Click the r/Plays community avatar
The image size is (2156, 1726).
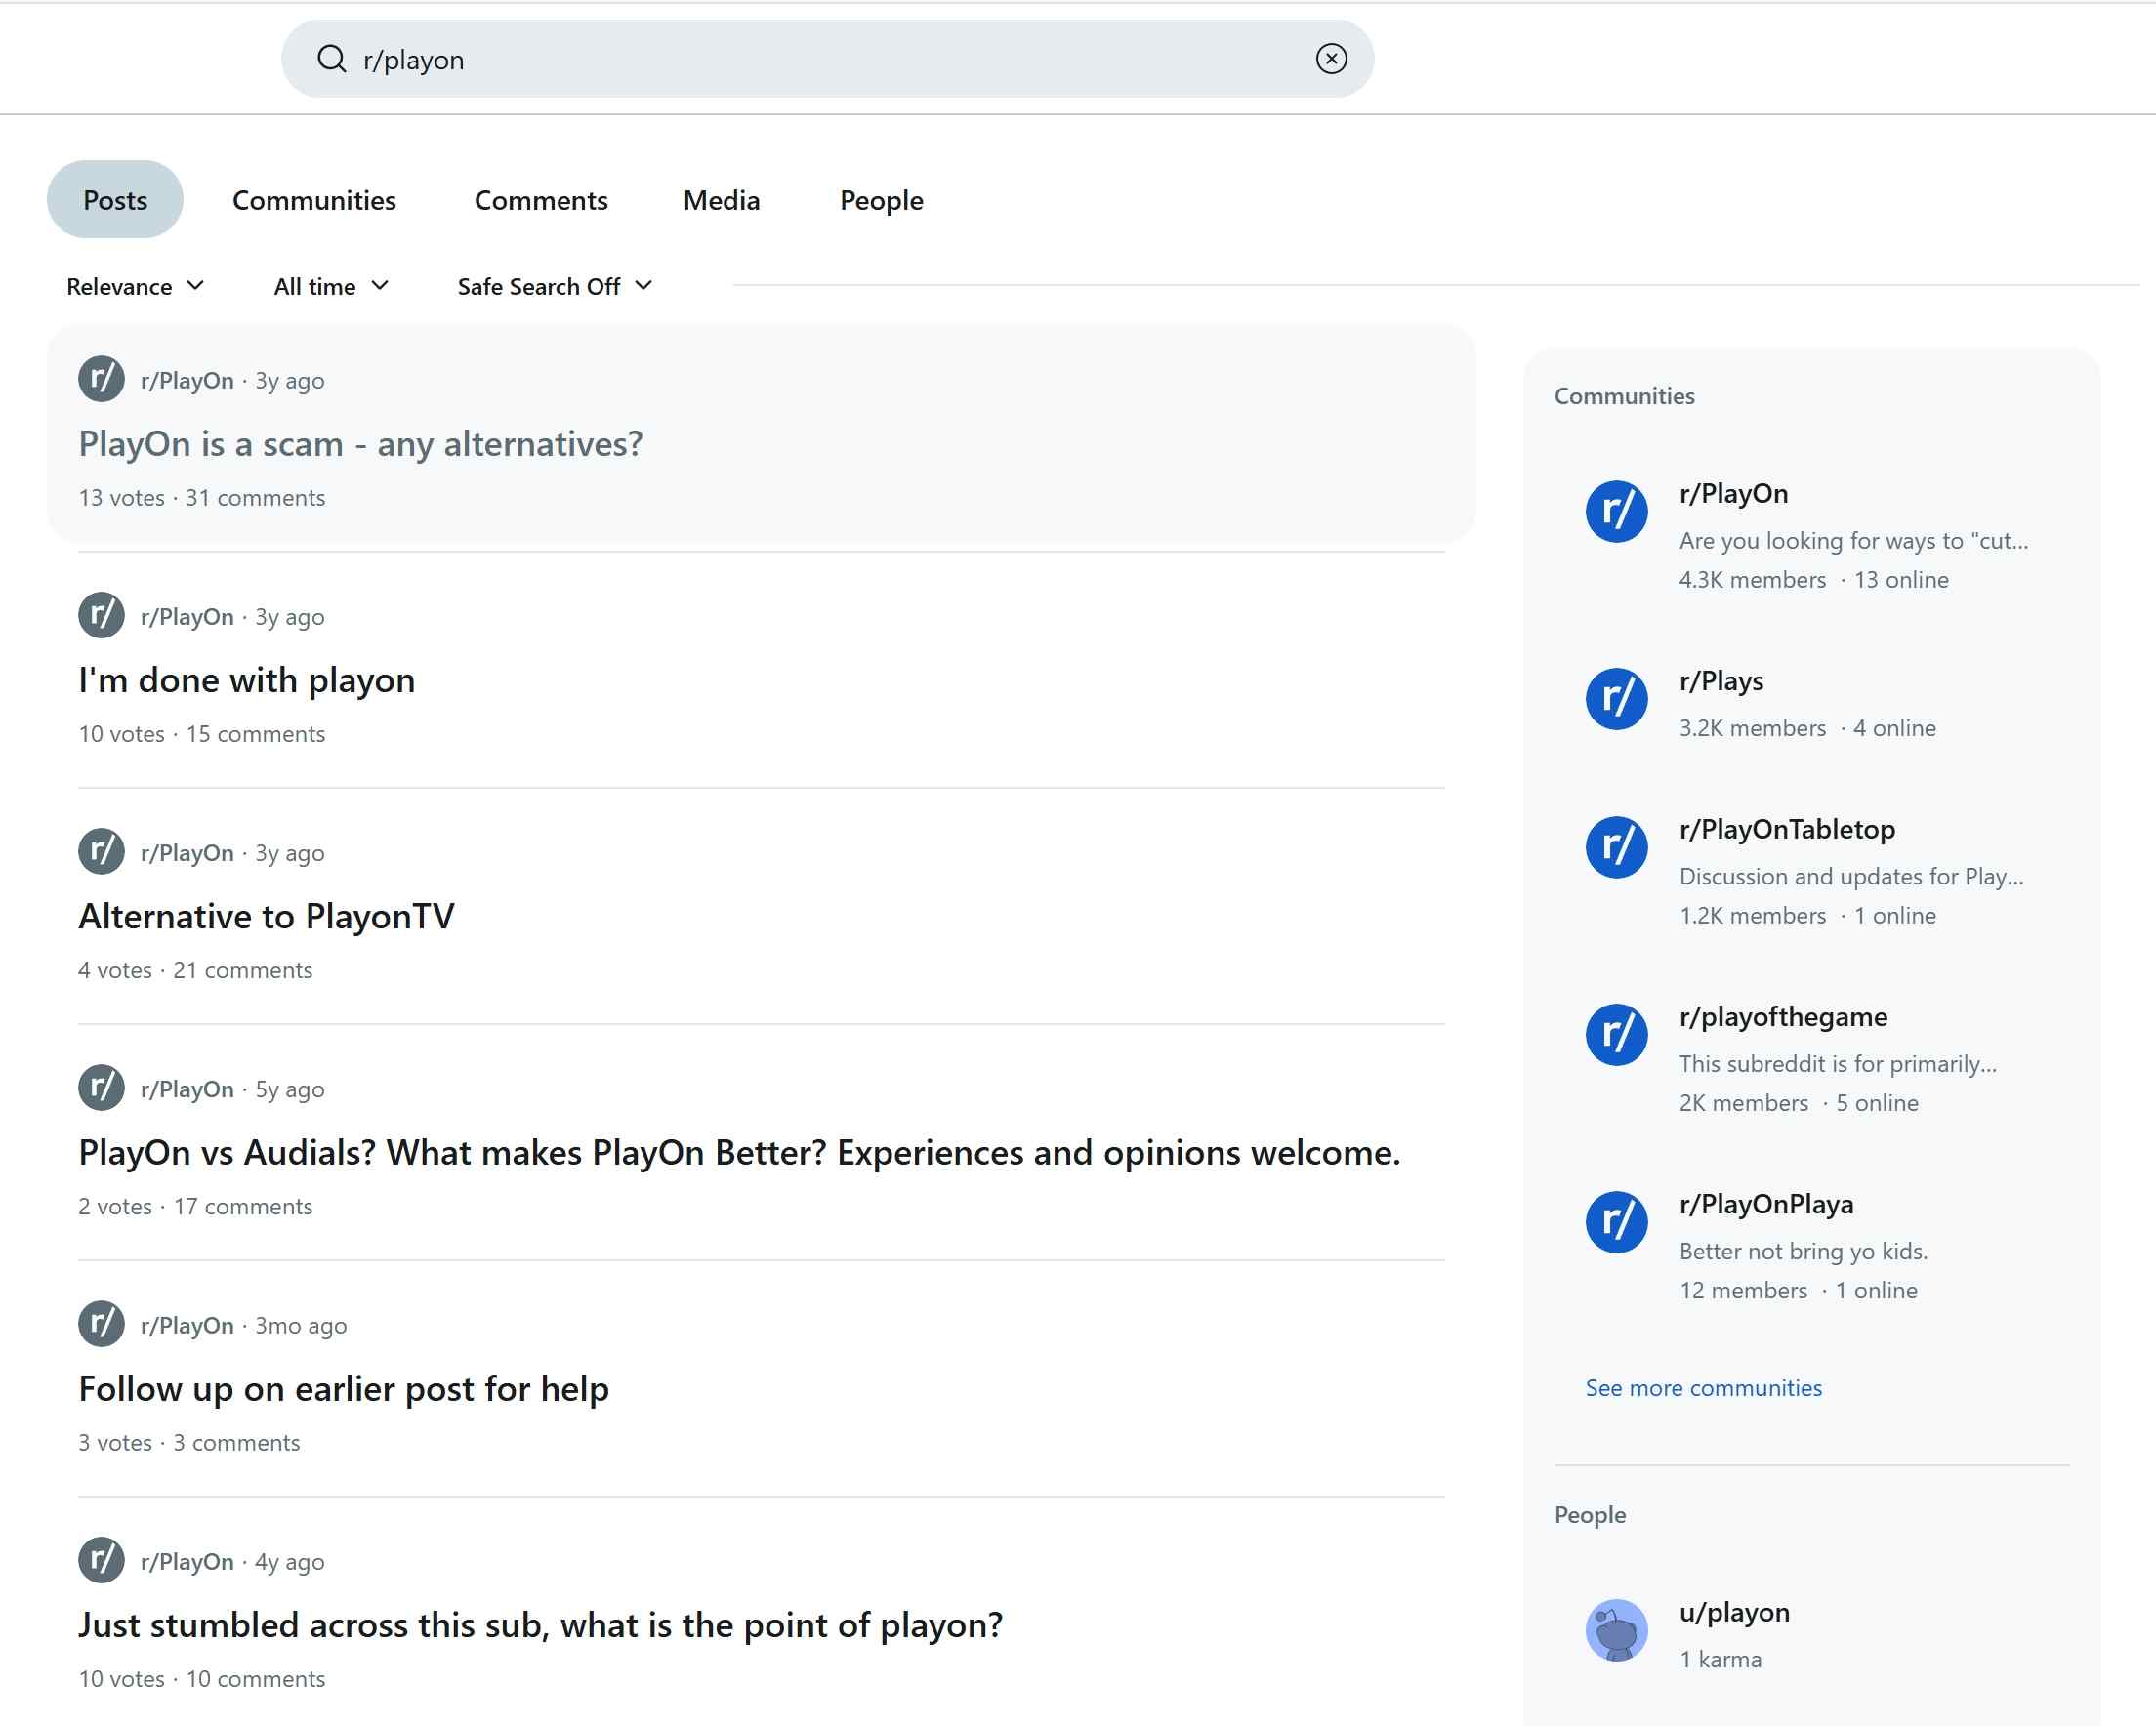tap(1617, 698)
